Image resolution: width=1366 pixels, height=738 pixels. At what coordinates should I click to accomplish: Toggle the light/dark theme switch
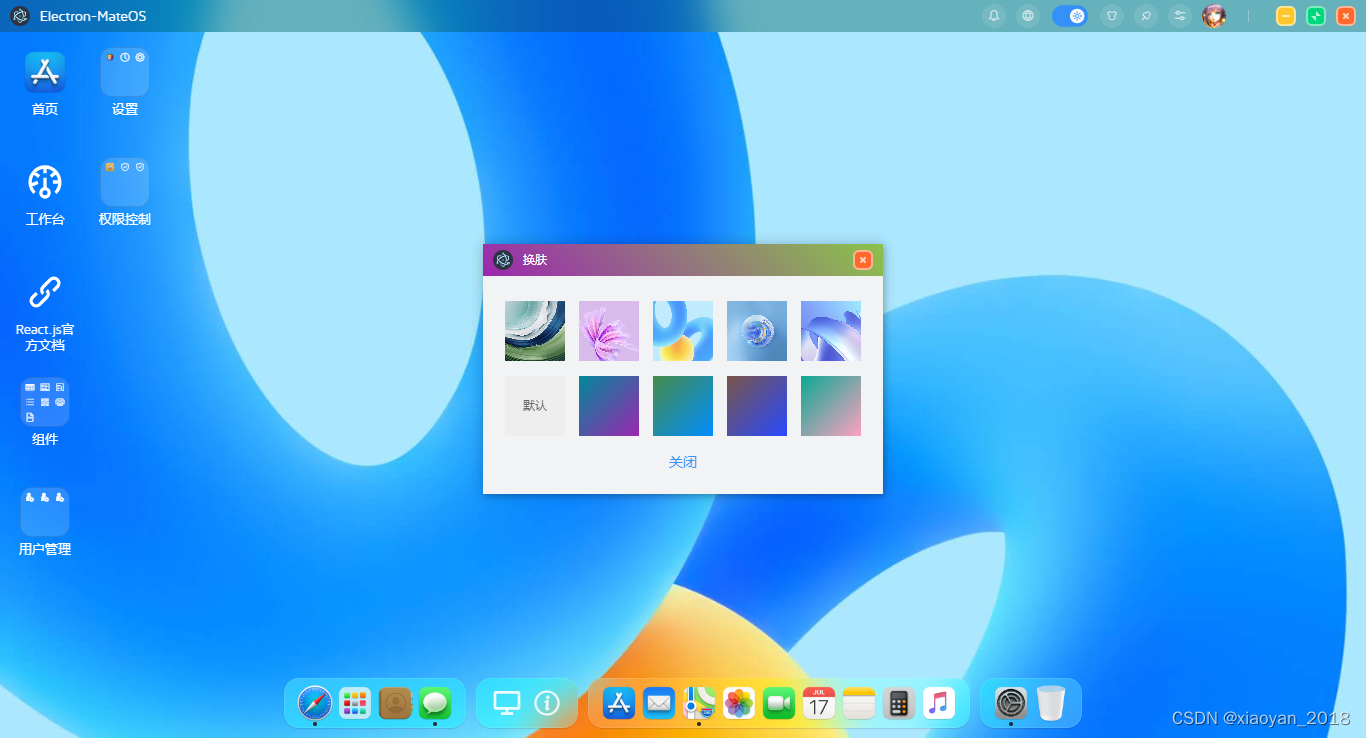click(x=1070, y=16)
